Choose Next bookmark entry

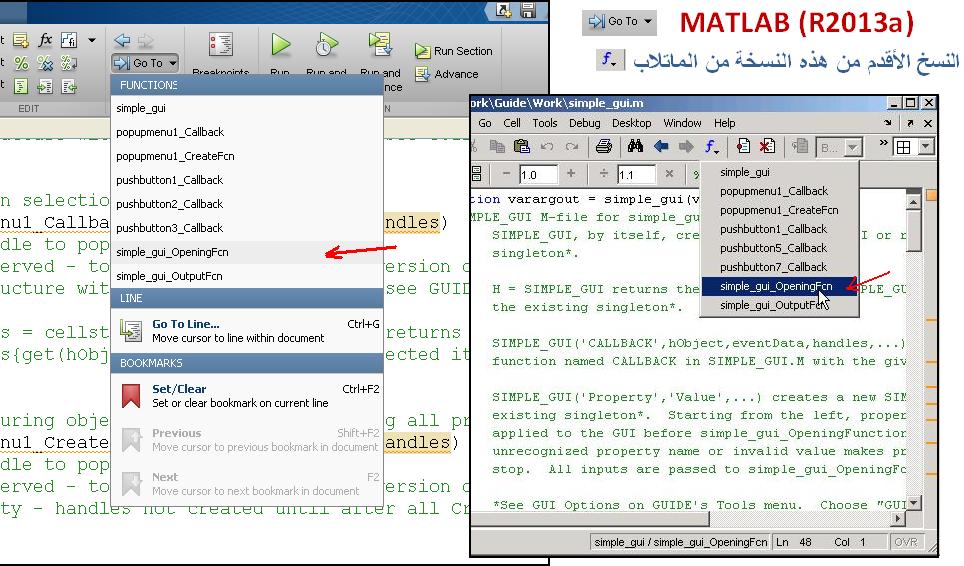pyautogui.click(x=247, y=484)
